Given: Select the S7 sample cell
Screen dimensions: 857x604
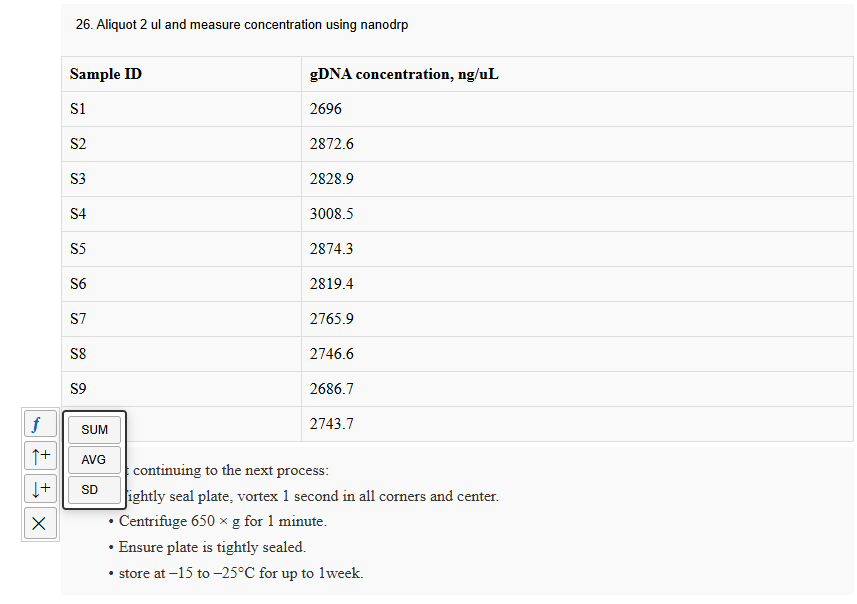Looking at the screenshot, I should [x=79, y=319].
